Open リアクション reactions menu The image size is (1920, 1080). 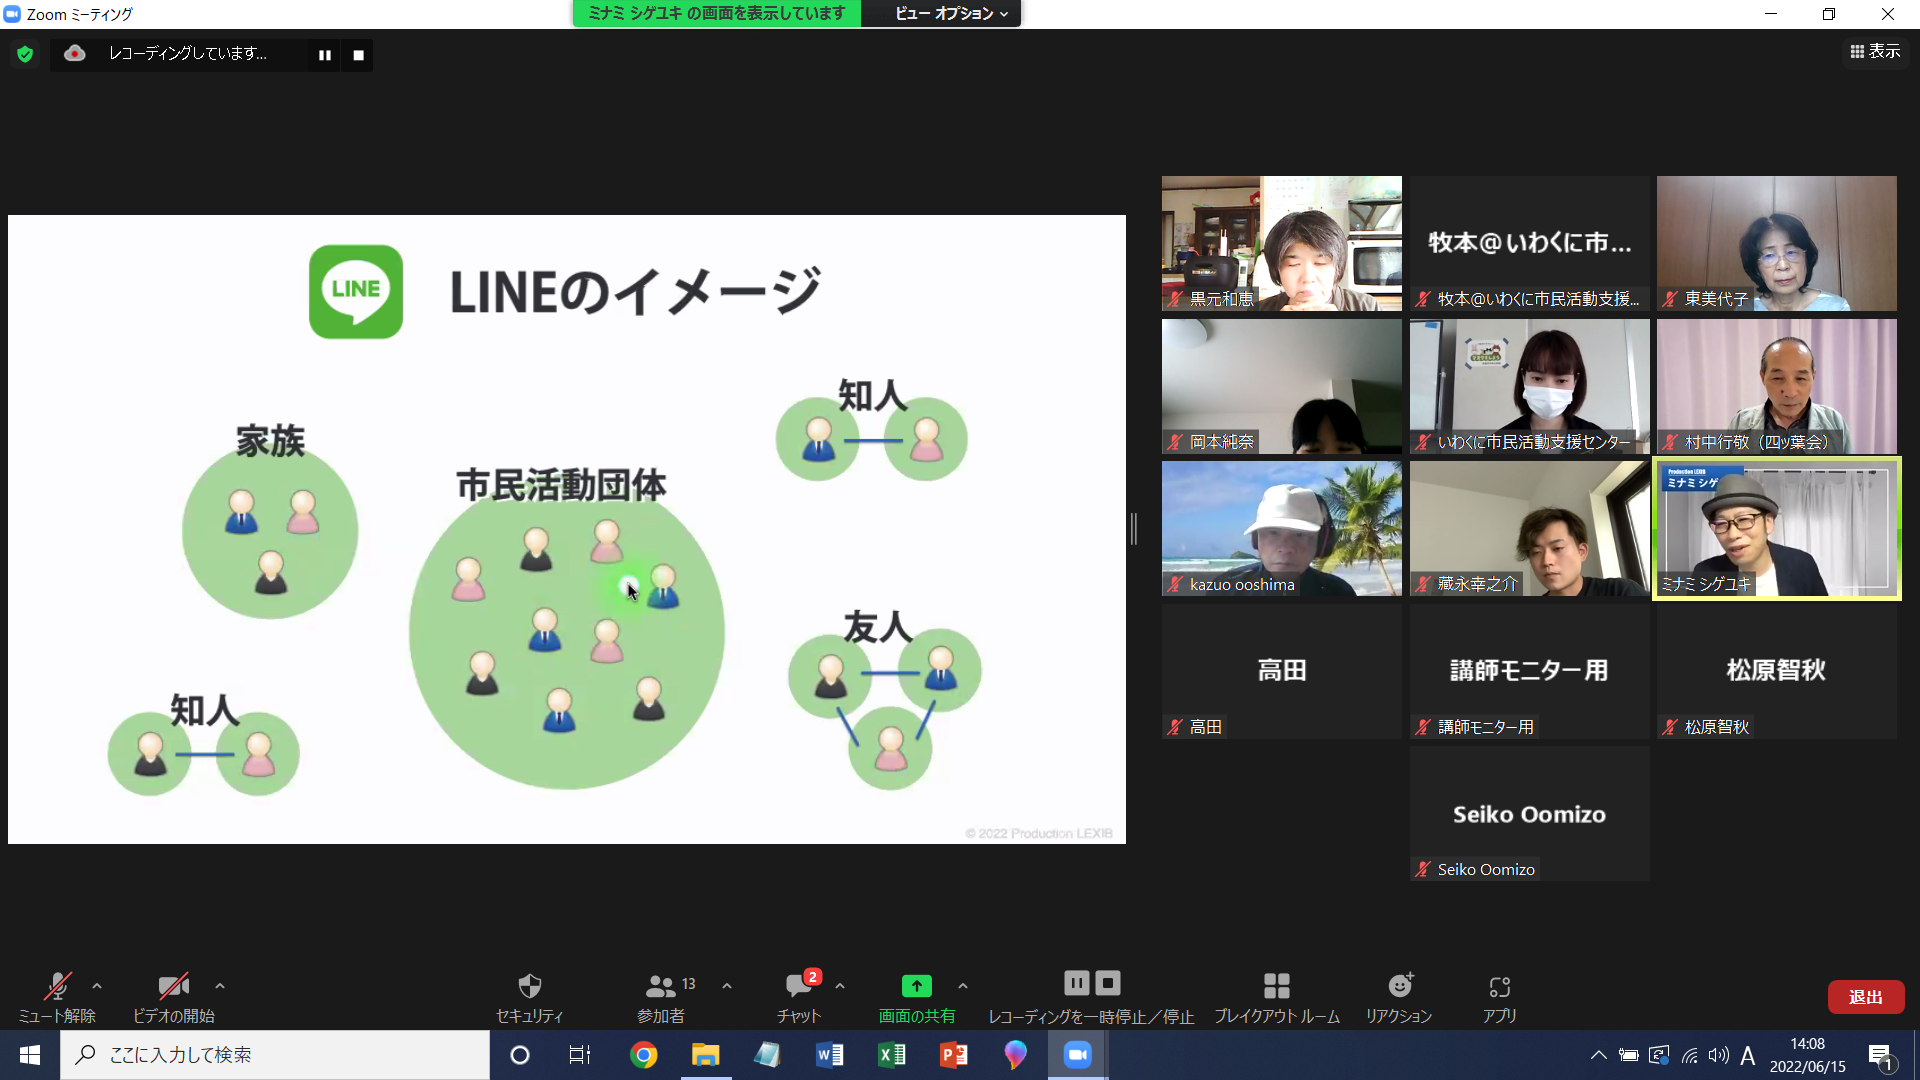1399,997
